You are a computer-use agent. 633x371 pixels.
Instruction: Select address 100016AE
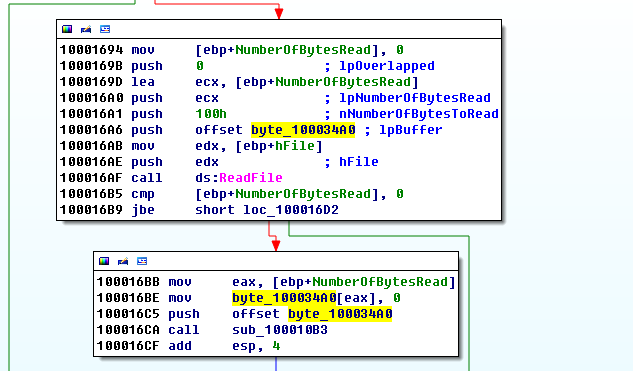91,162
